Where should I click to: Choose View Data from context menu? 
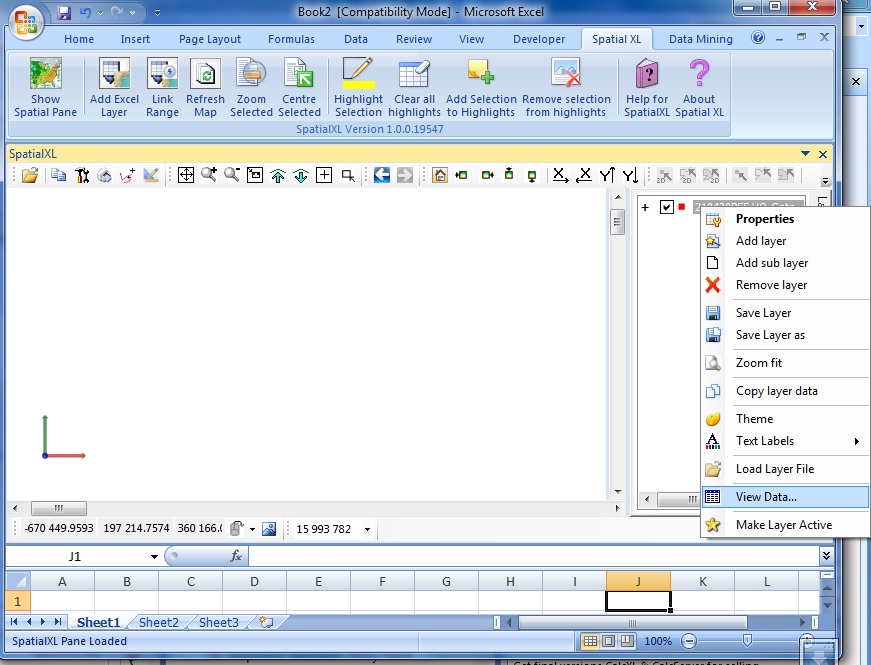(765, 497)
